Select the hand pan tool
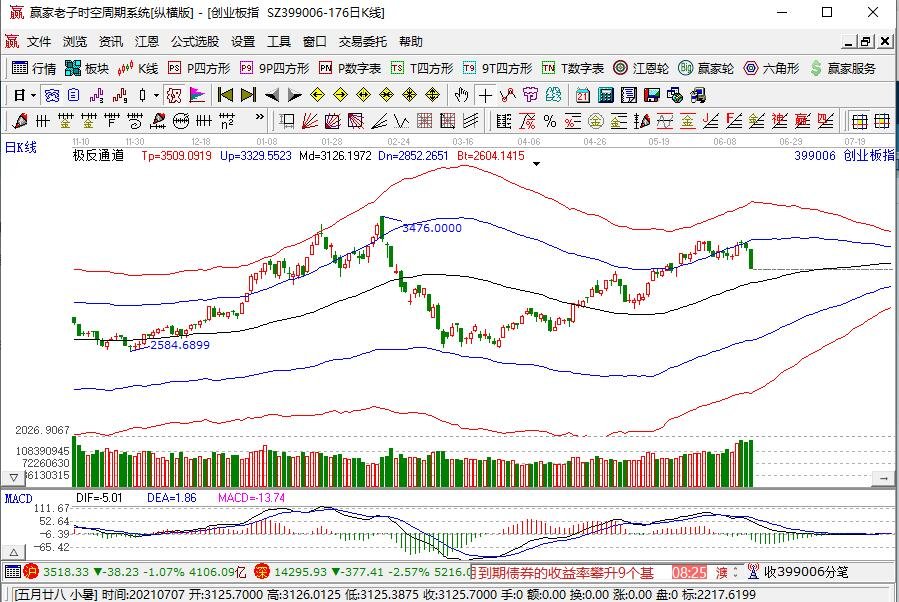Viewport: 899px width, 602px height. point(462,95)
